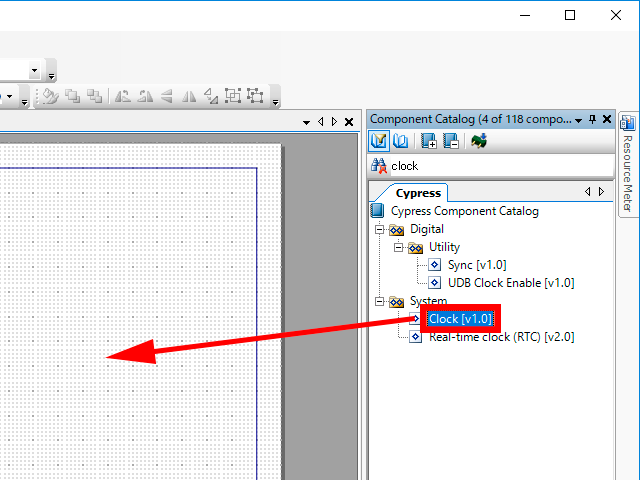Click into the 'clock' search field
Viewport: 640px width, 480px height.
click(501, 166)
